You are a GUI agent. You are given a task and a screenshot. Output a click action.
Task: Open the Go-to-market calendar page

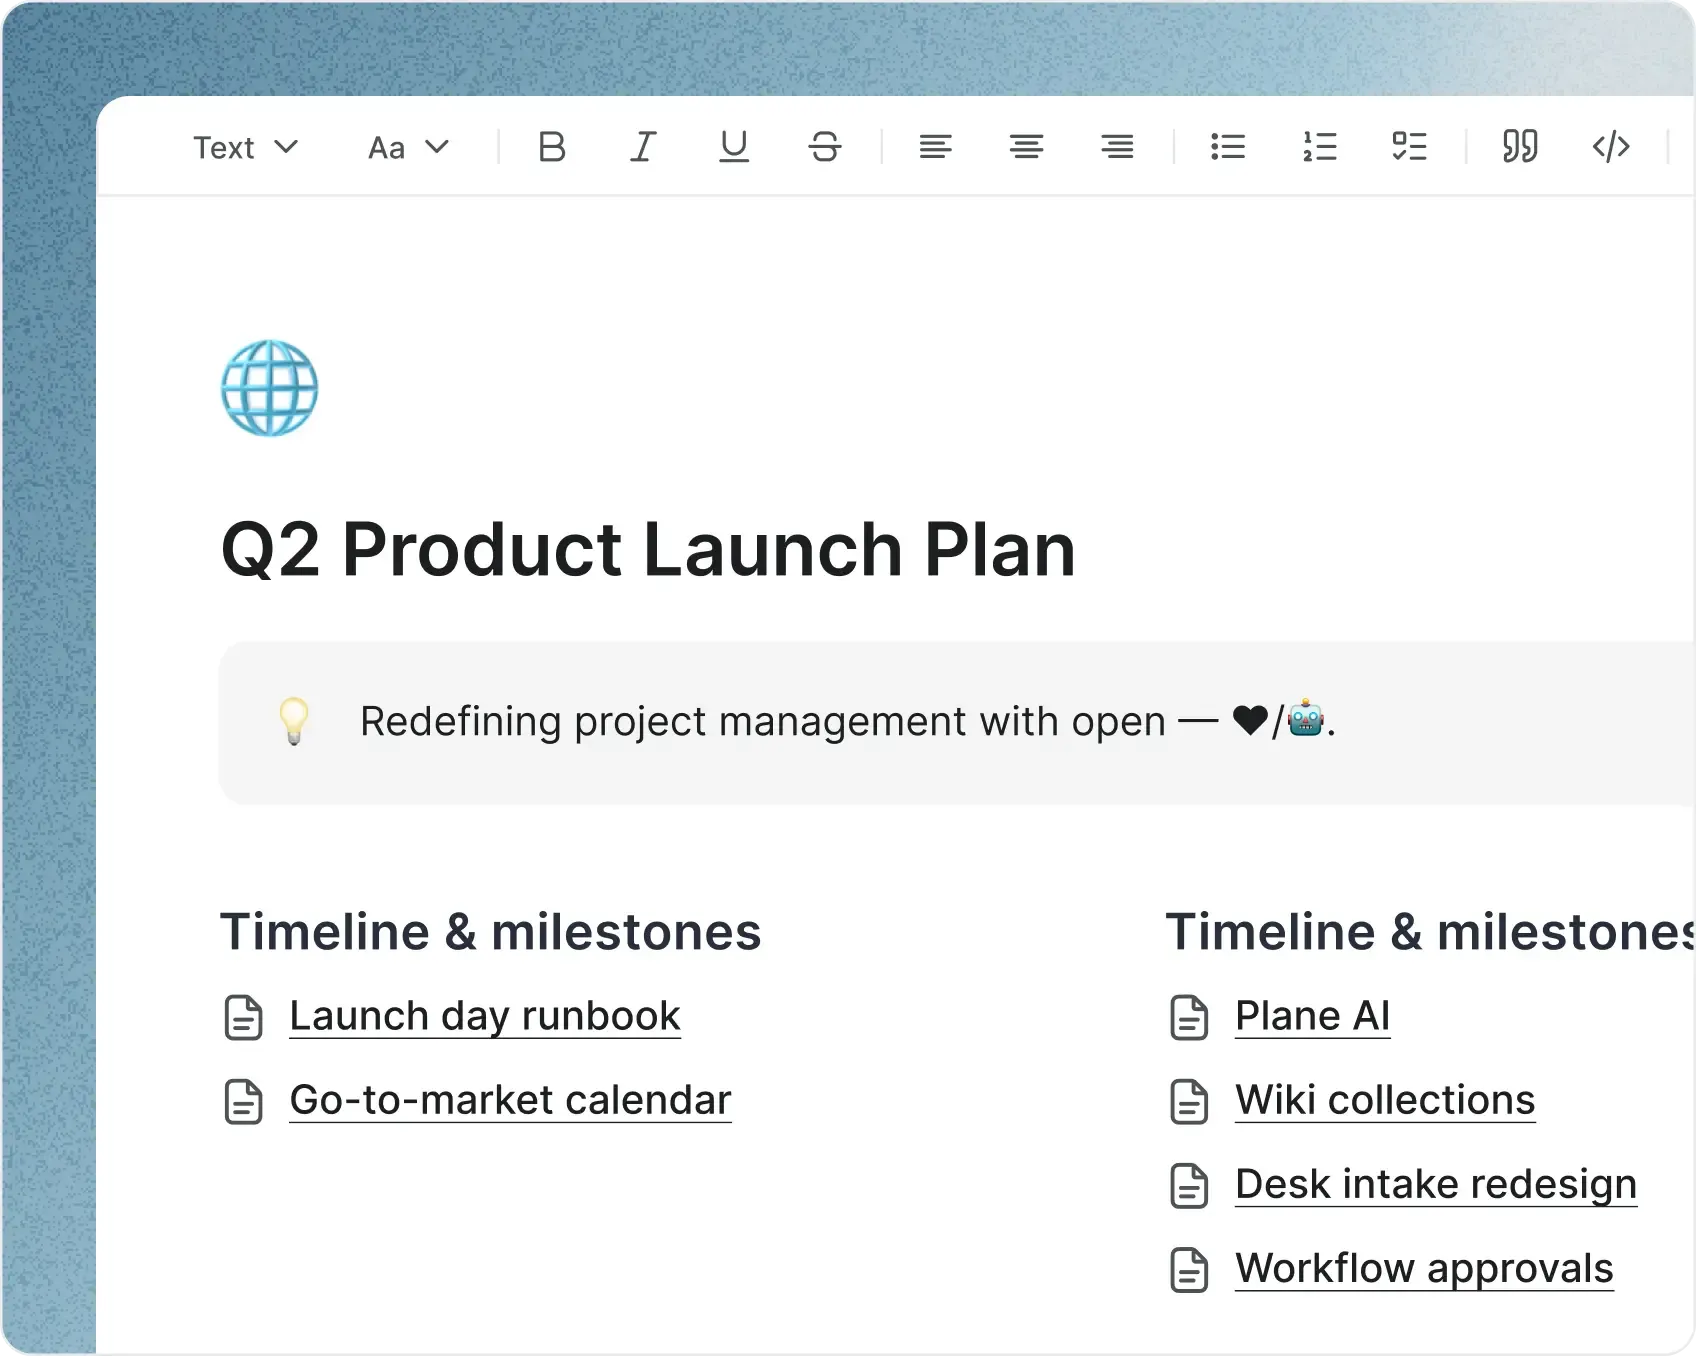510,1100
